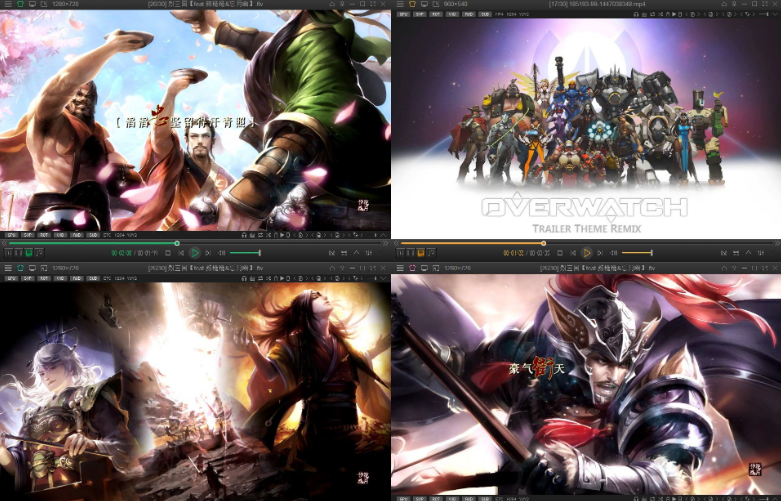The width and height of the screenshot is (781, 501).
Task: Click the shirt skin icon in bottom-right title bar
Action: click(410, 268)
